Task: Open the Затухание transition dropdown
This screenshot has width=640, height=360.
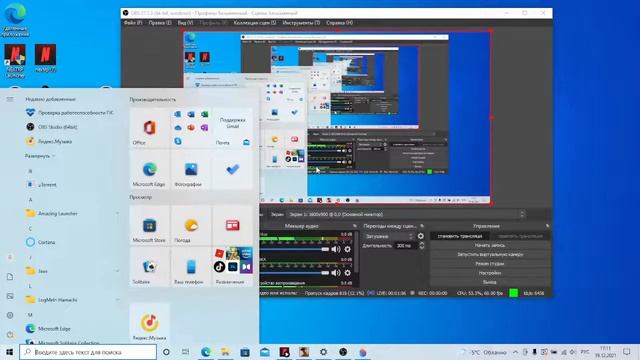Action: click(x=389, y=236)
